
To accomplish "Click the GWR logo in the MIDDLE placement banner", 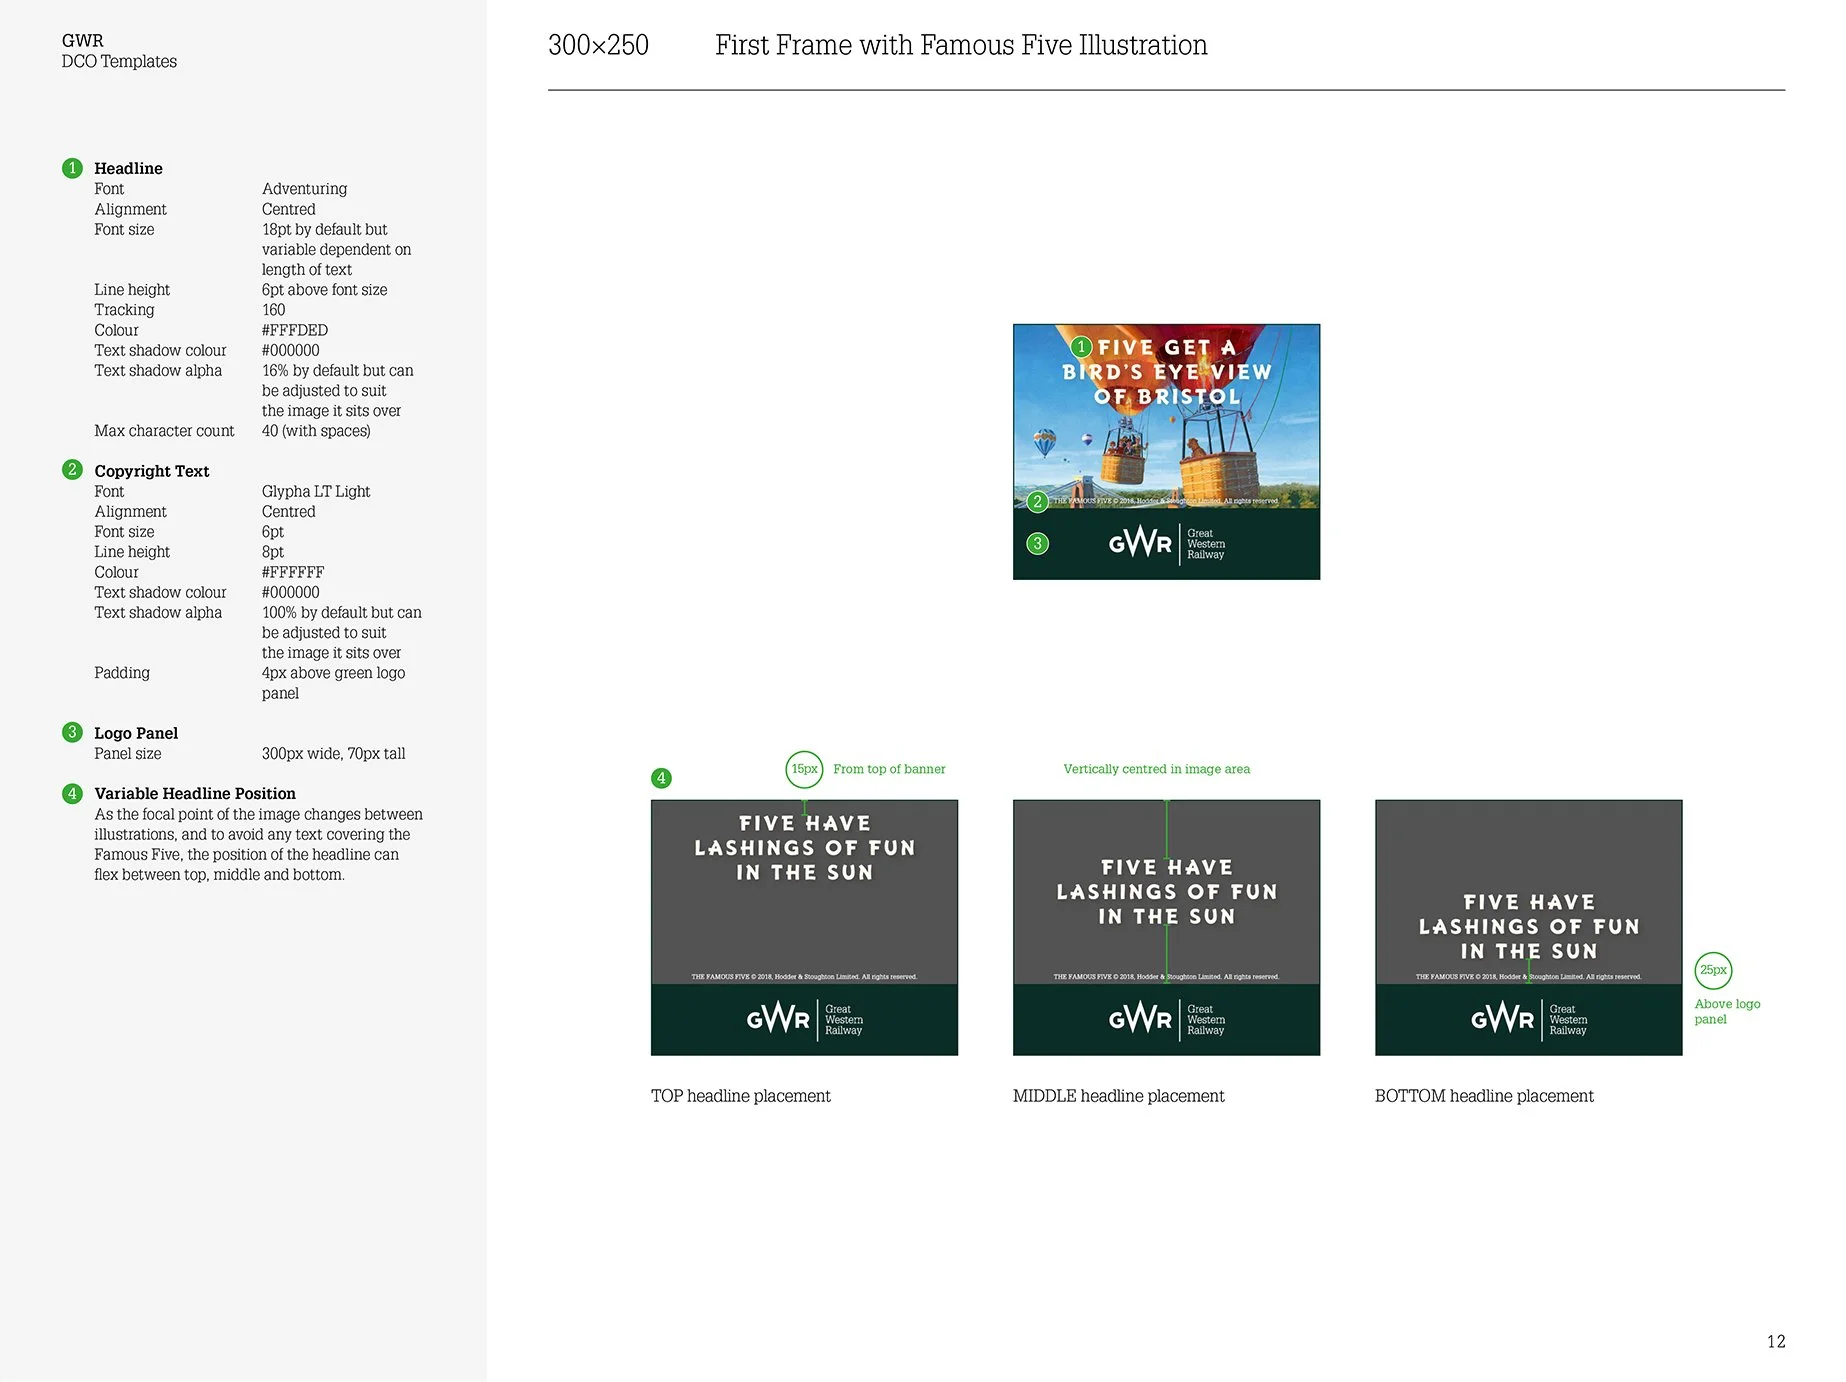I will click(1166, 1019).
